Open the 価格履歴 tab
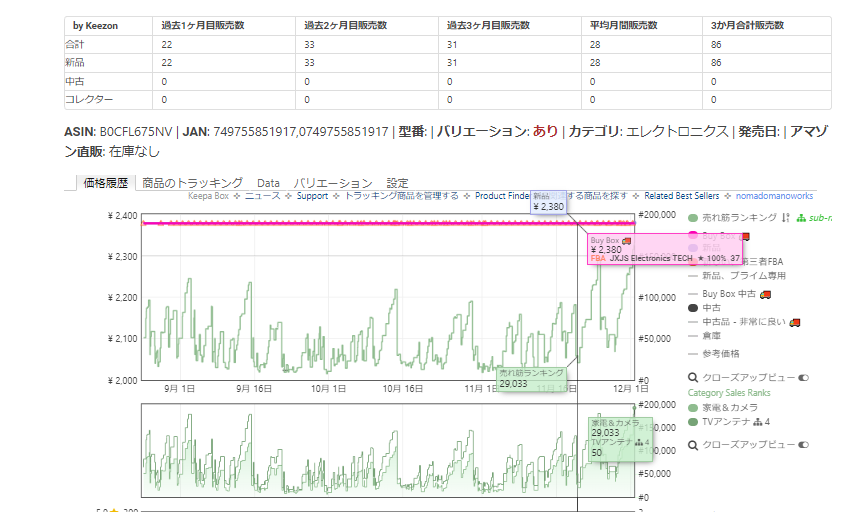Screen dimensions: 858x512 [x=105, y=183]
